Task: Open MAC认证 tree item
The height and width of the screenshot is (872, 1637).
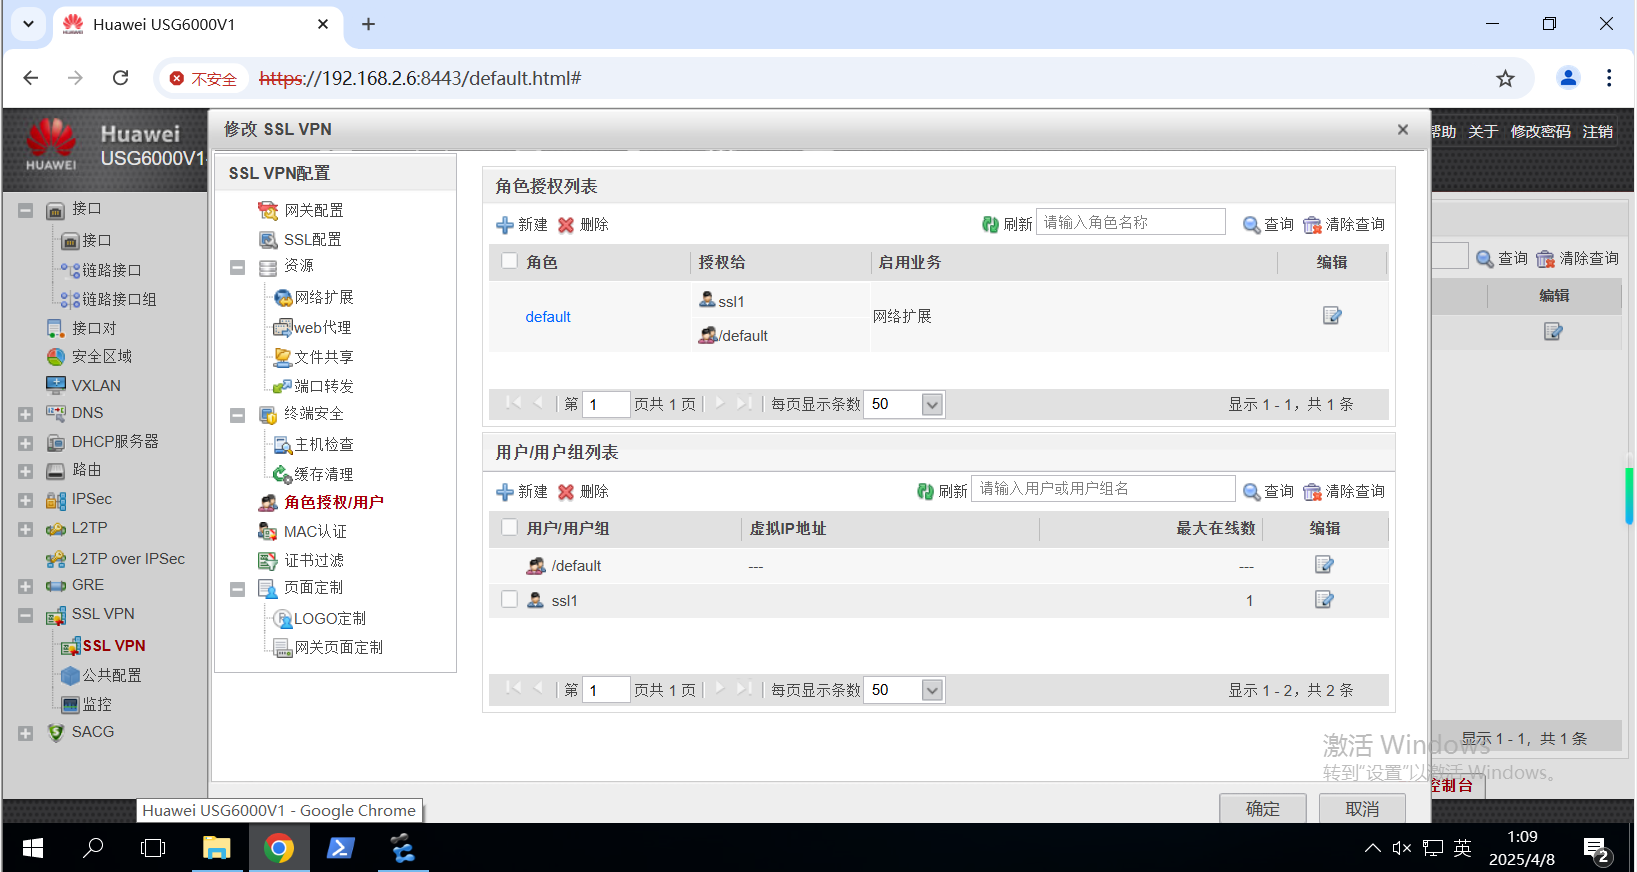Action: coord(302,532)
